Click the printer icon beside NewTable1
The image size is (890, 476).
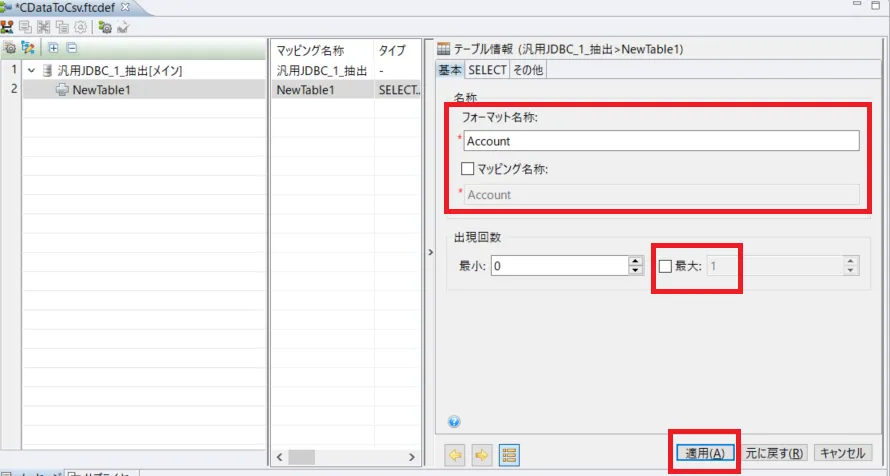(62, 90)
